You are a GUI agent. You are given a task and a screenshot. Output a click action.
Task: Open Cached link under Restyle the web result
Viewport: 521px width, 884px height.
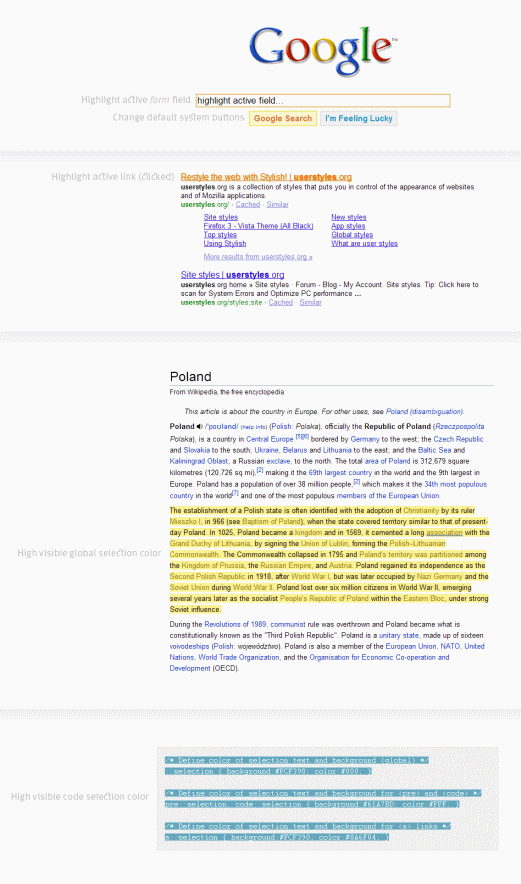coord(248,205)
